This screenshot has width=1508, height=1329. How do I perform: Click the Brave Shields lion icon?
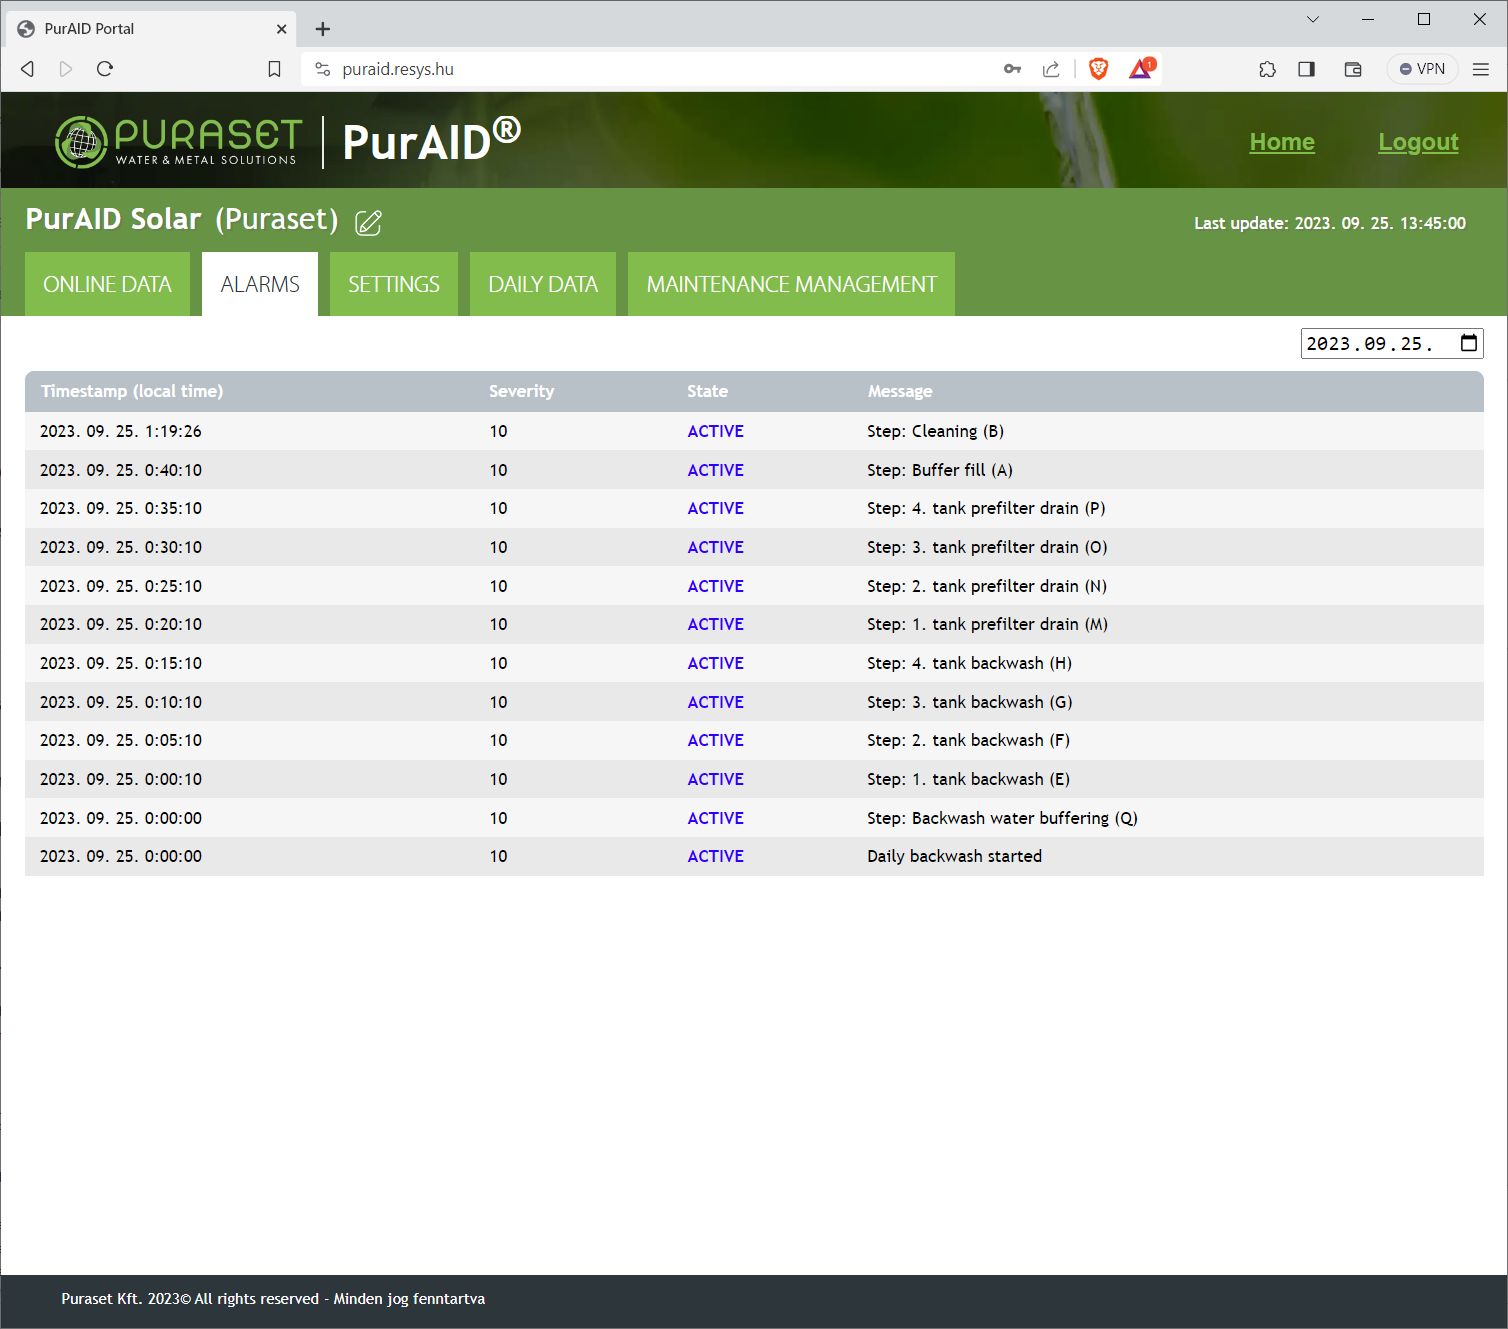1098,69
